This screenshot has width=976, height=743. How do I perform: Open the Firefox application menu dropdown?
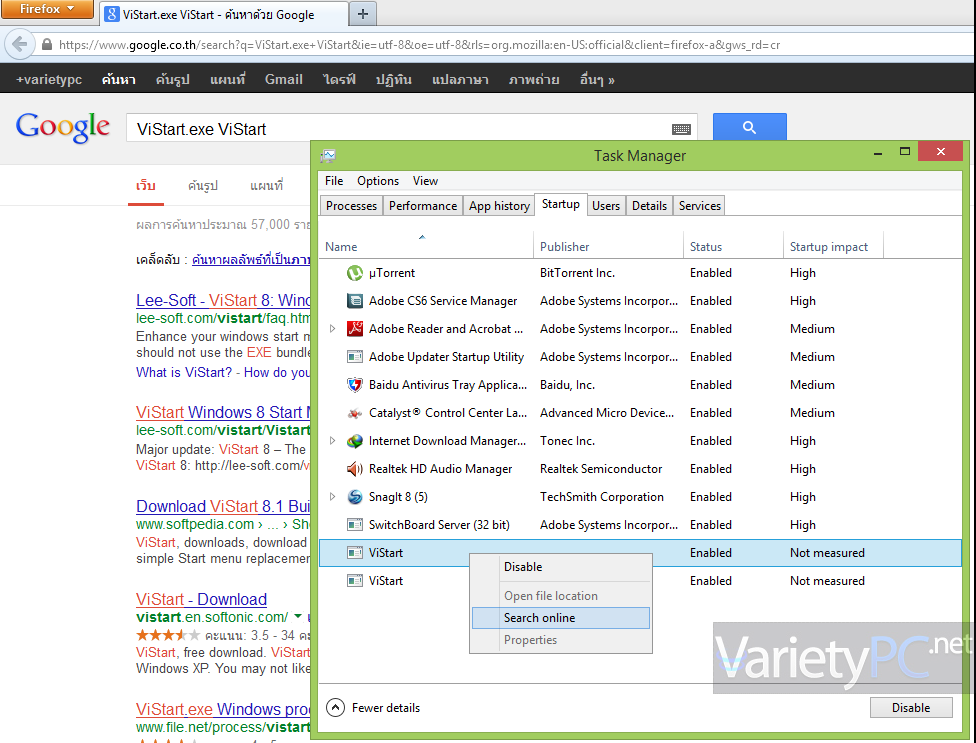pyautogui.click(x=47, y=9)
